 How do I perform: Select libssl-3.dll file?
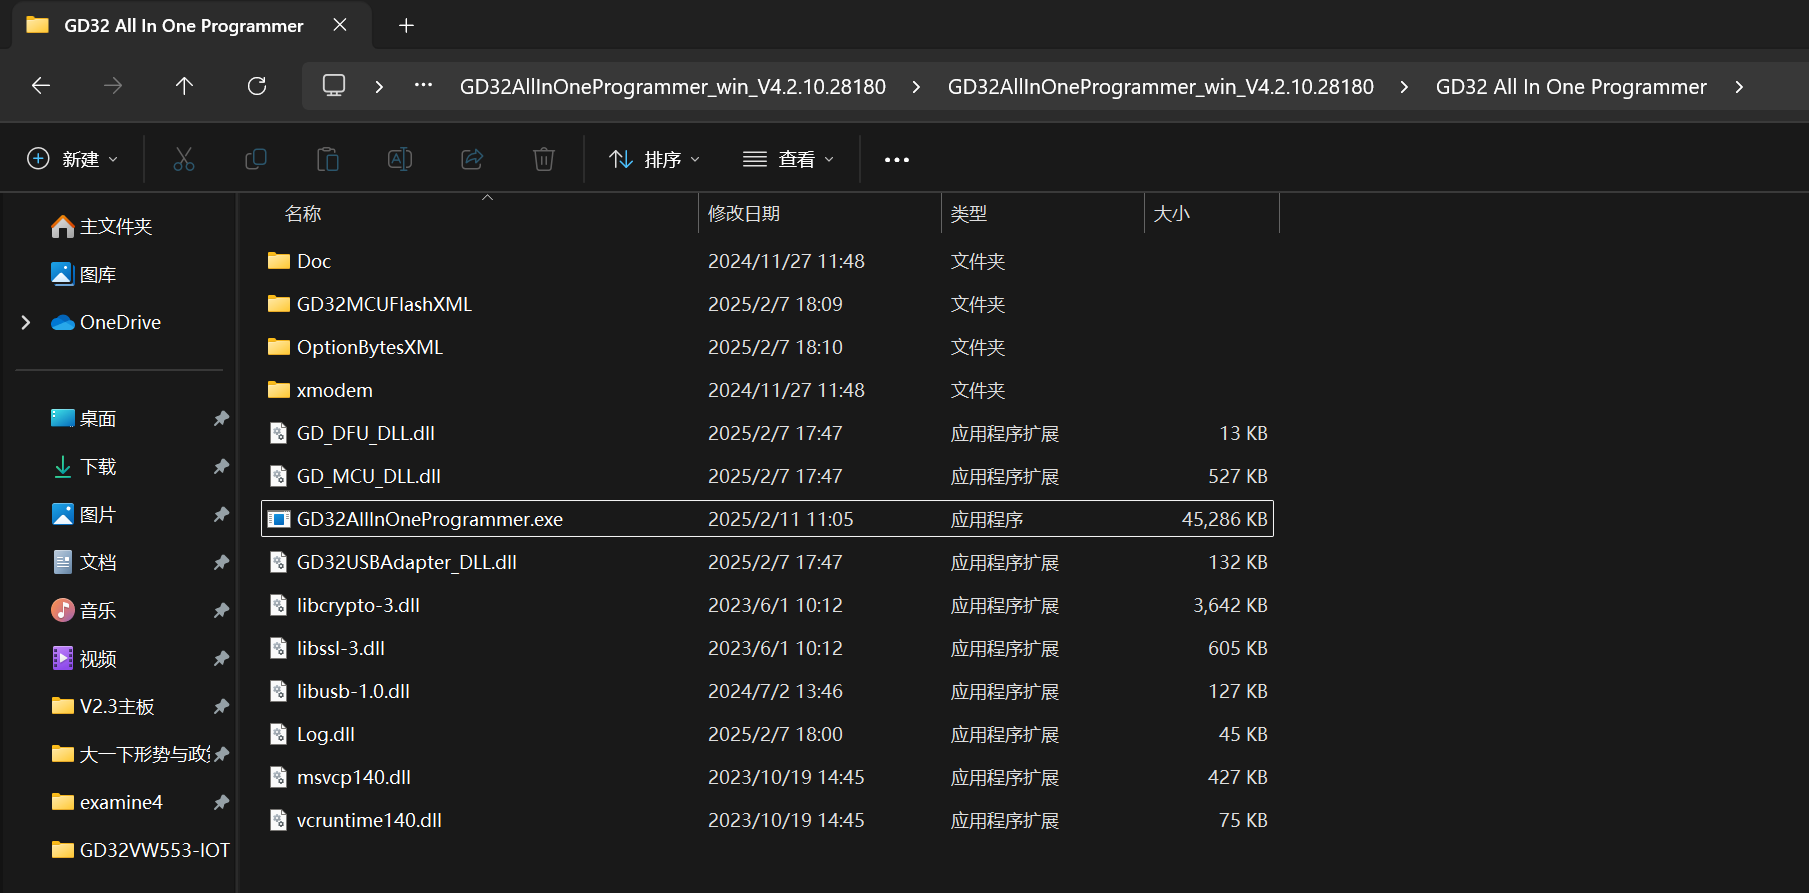pos(767,648)
